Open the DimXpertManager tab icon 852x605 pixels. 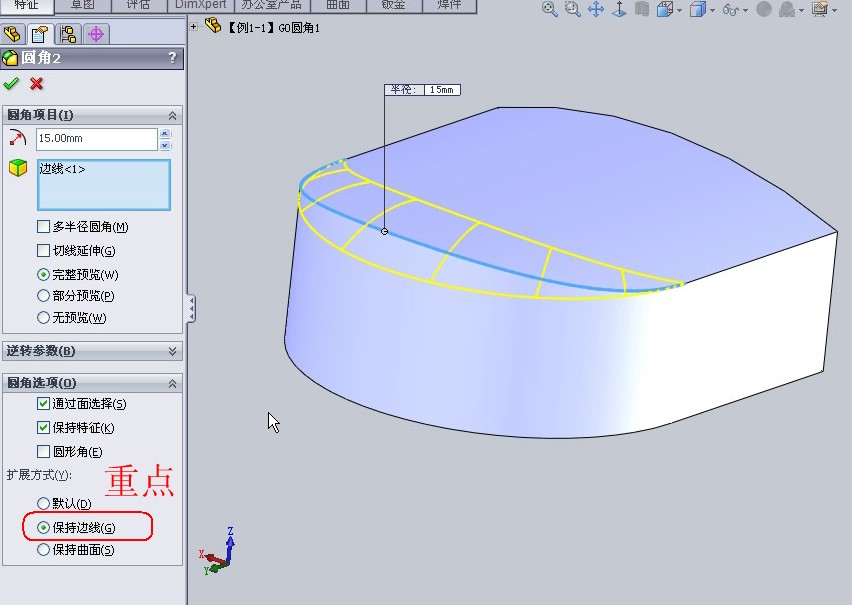point(96,34)
